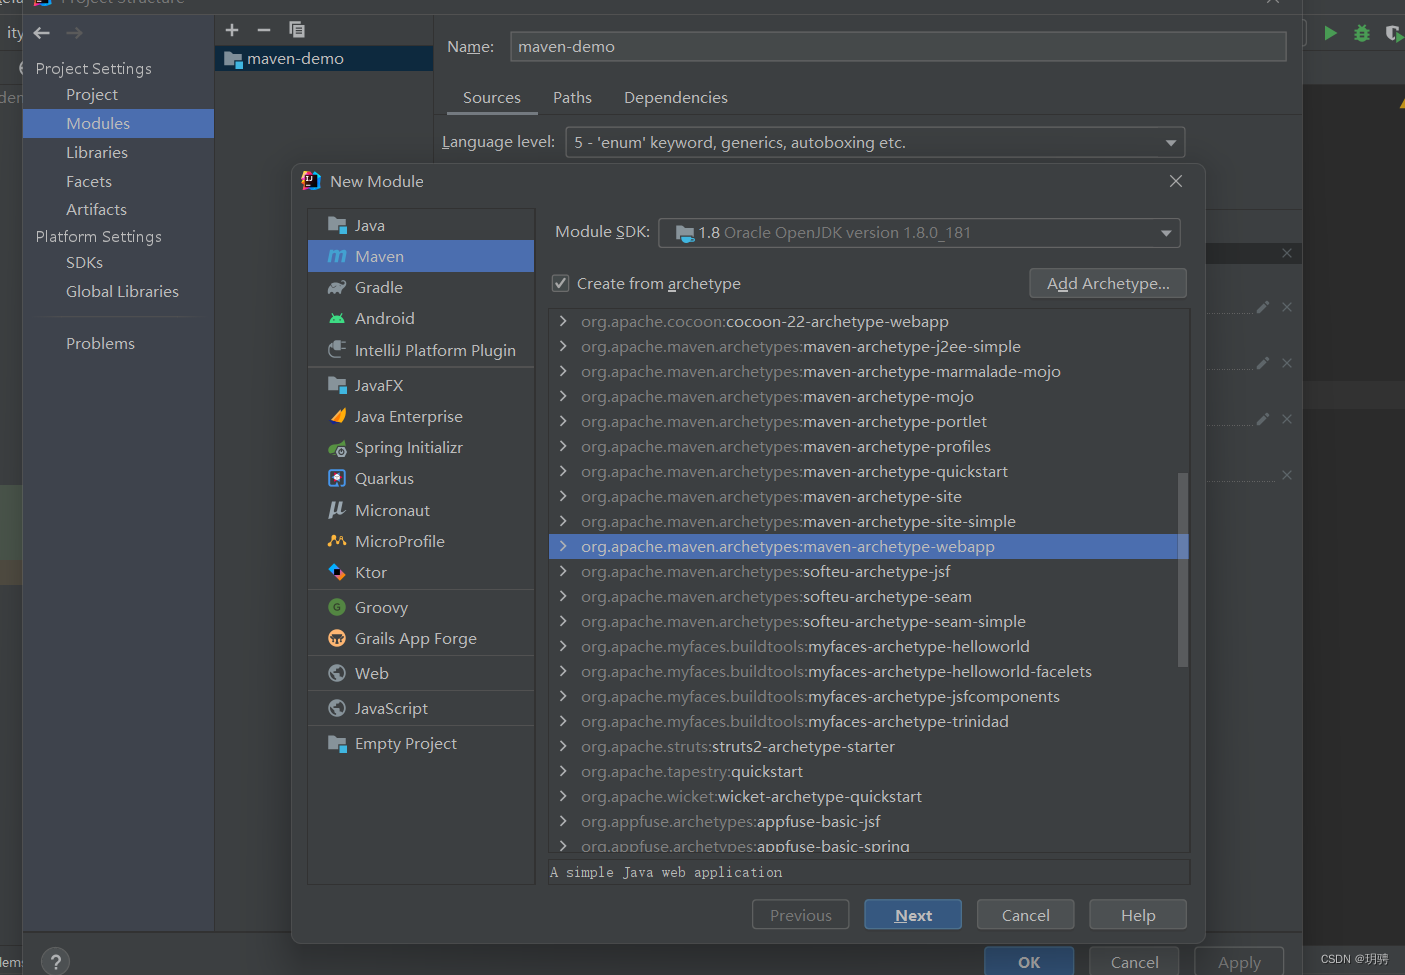1405x975 pixels.
Task: Click the archetype list vertical scrollbar
Action: [1183, 570]
